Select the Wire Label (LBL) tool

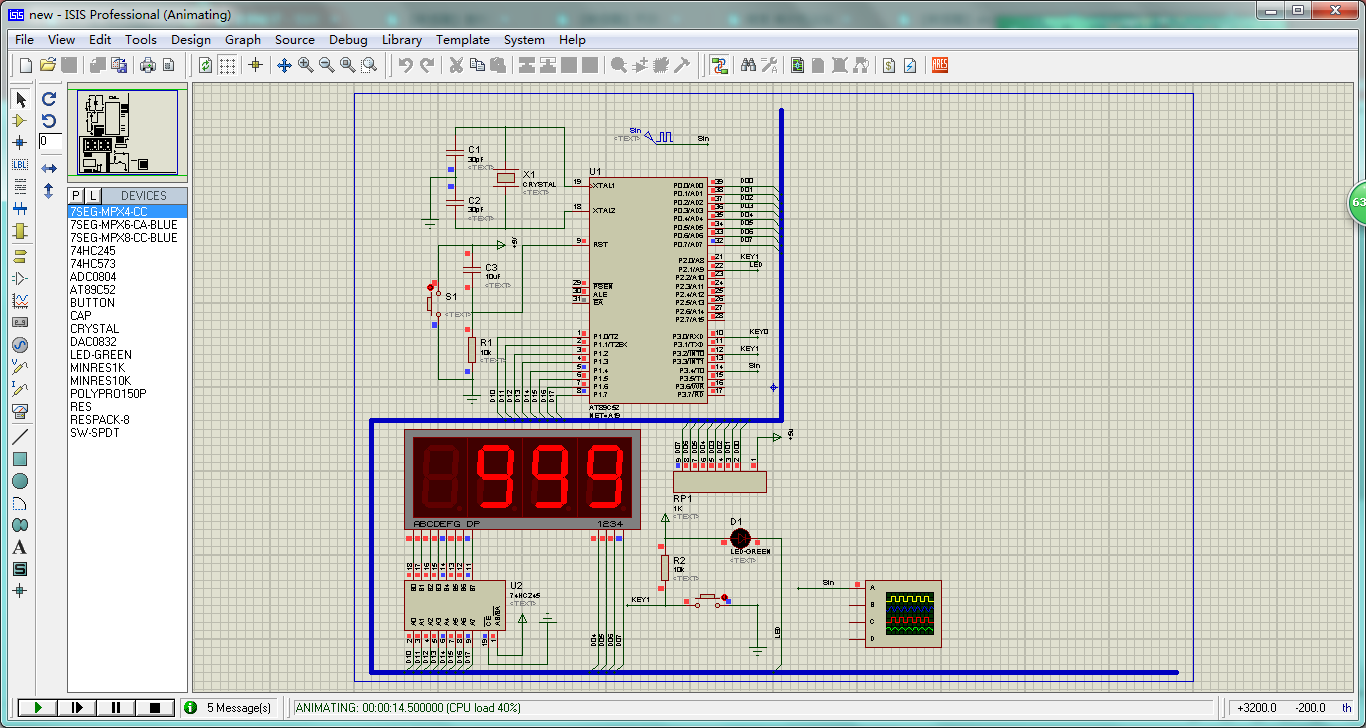click(20, 164)
